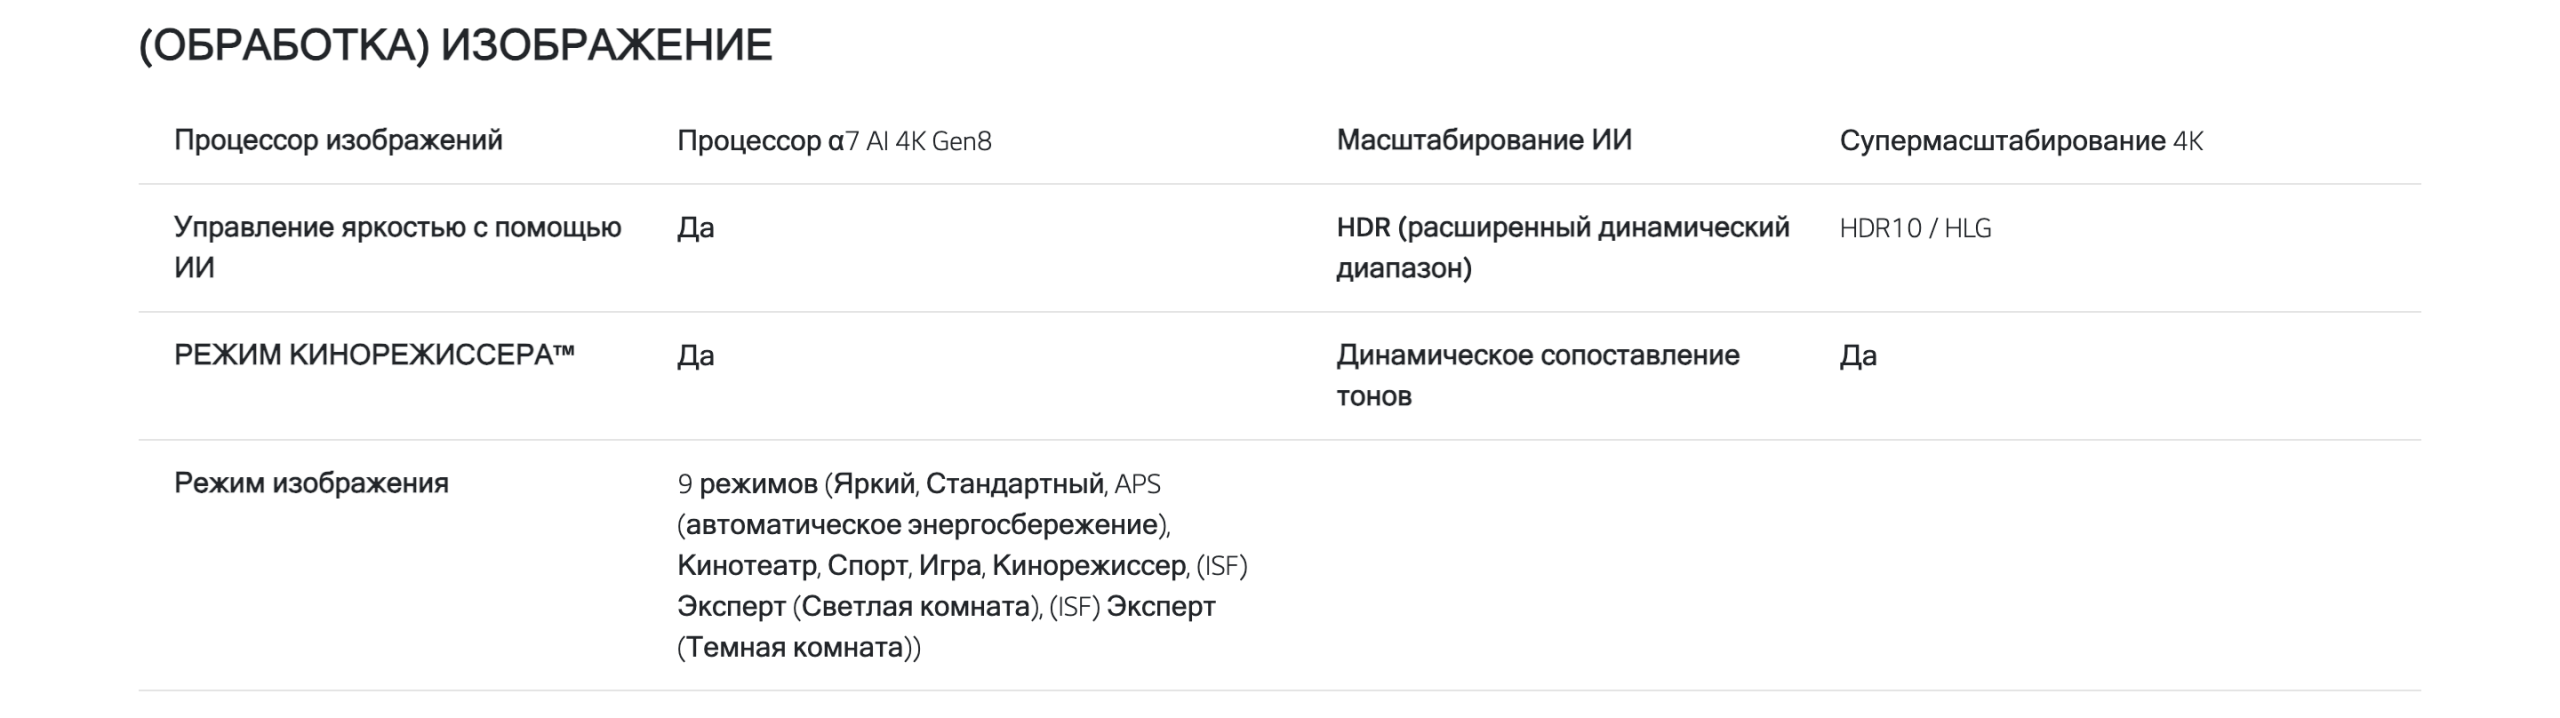The image size is (2560, 718).
Task: Select the "Супермасштабирование 4K" value
Action: 2021,141
